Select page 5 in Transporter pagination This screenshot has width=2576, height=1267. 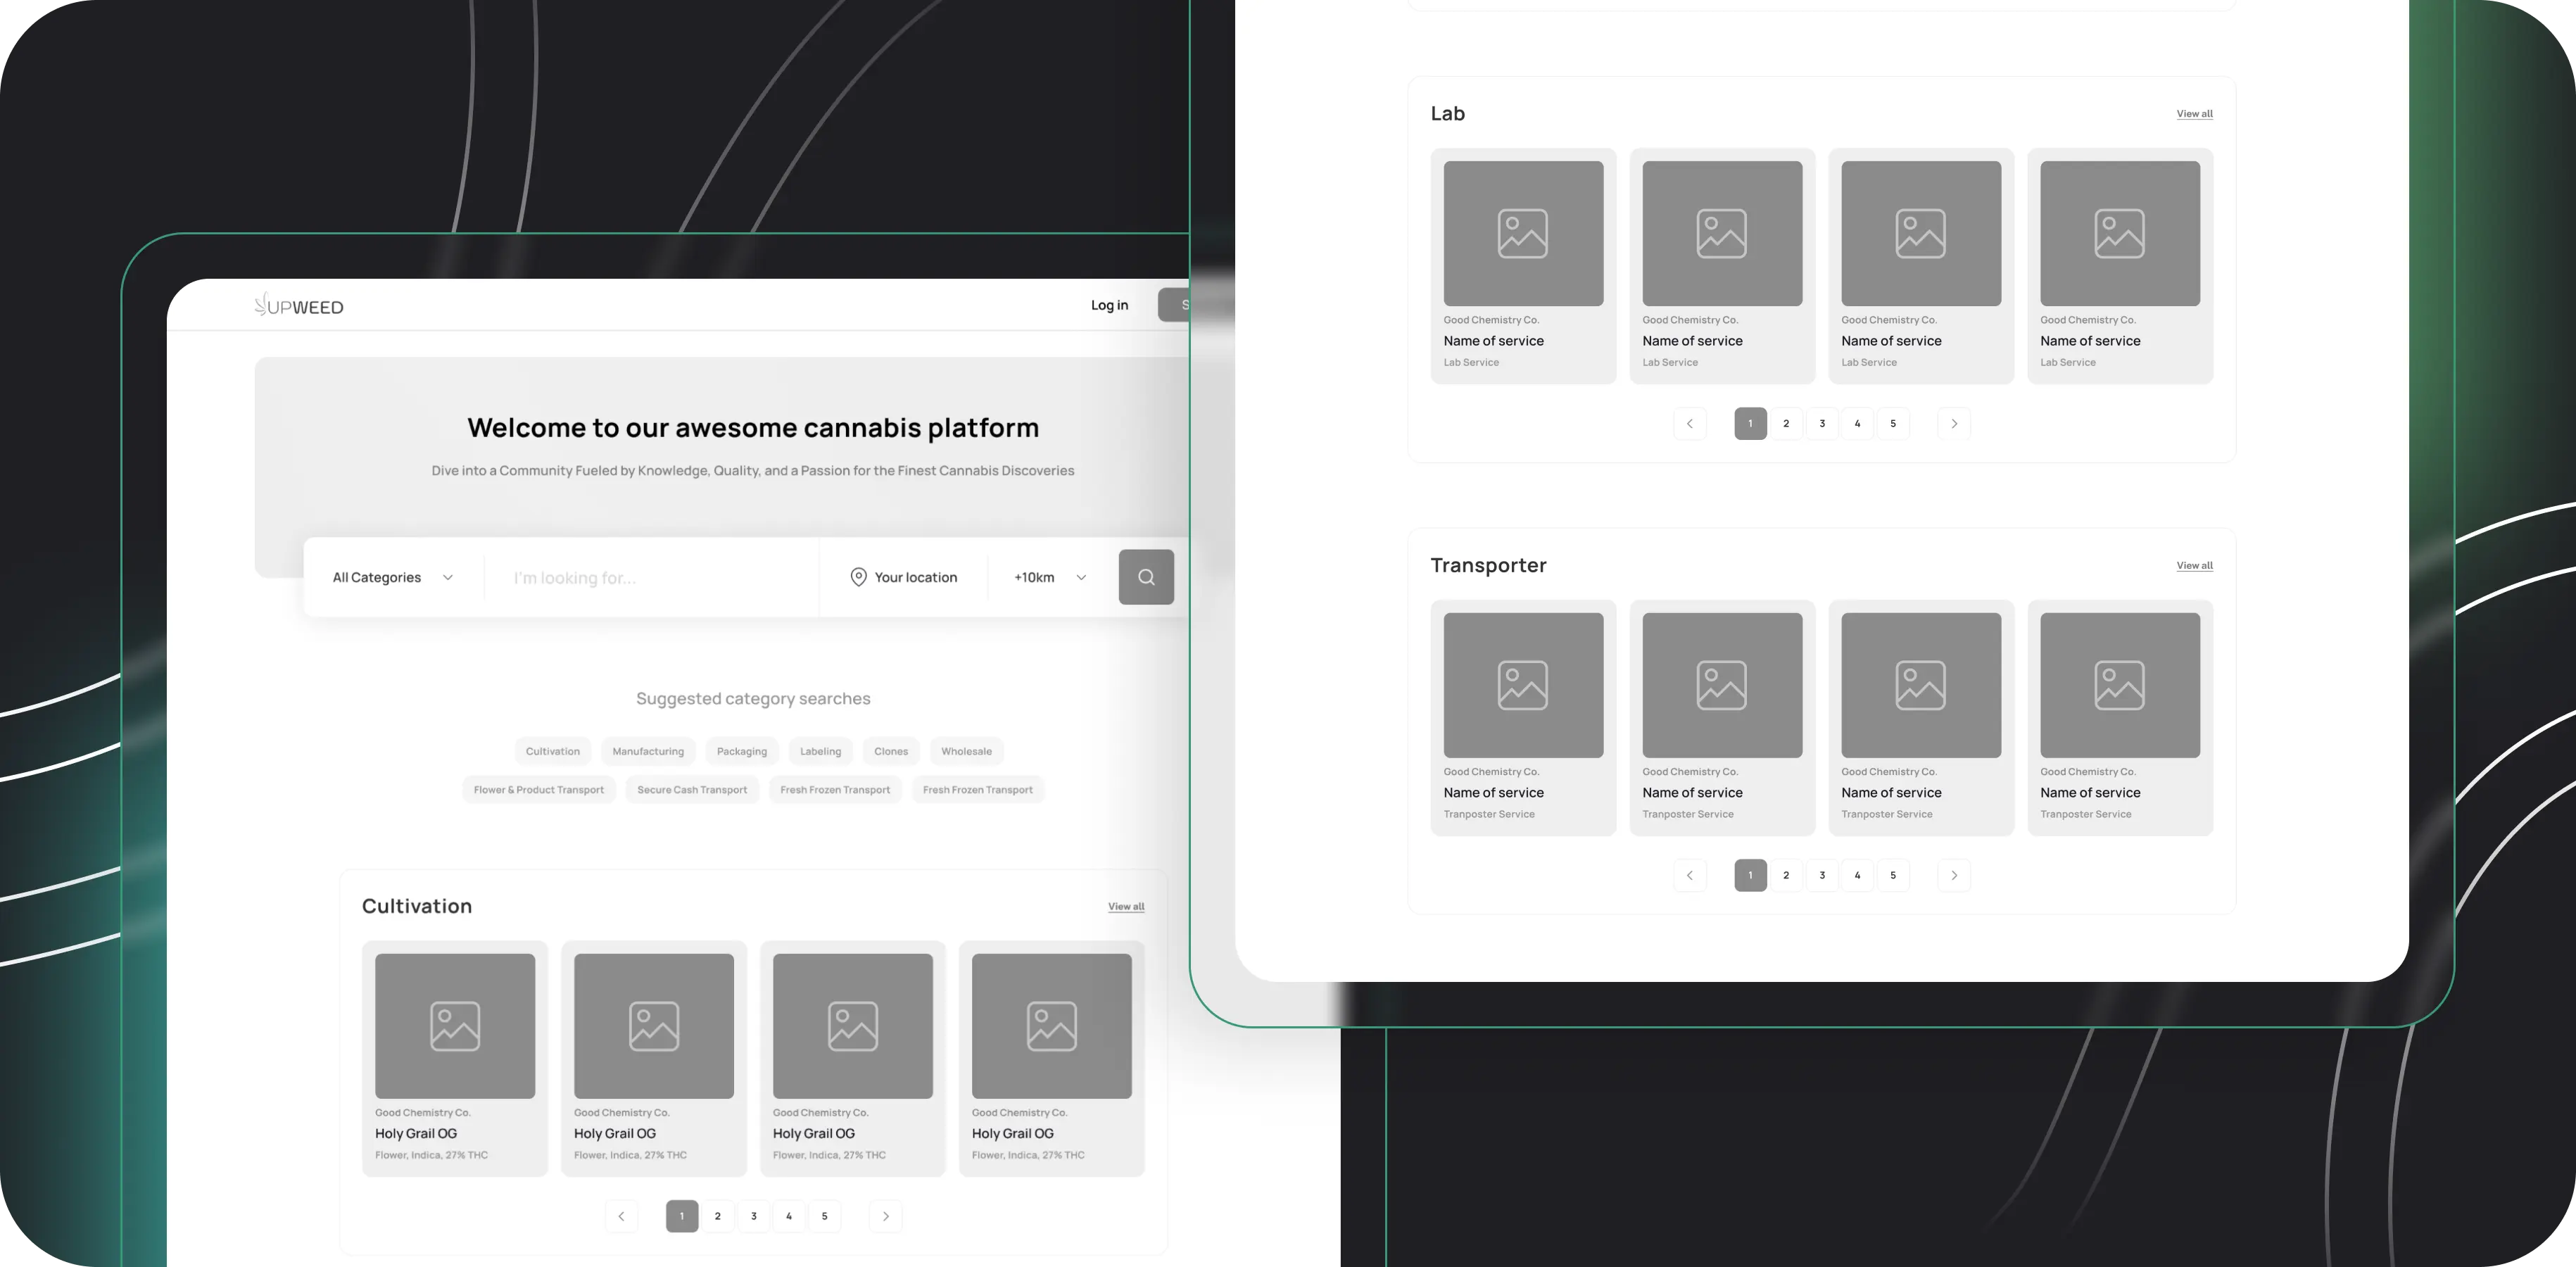point(1893,875)
